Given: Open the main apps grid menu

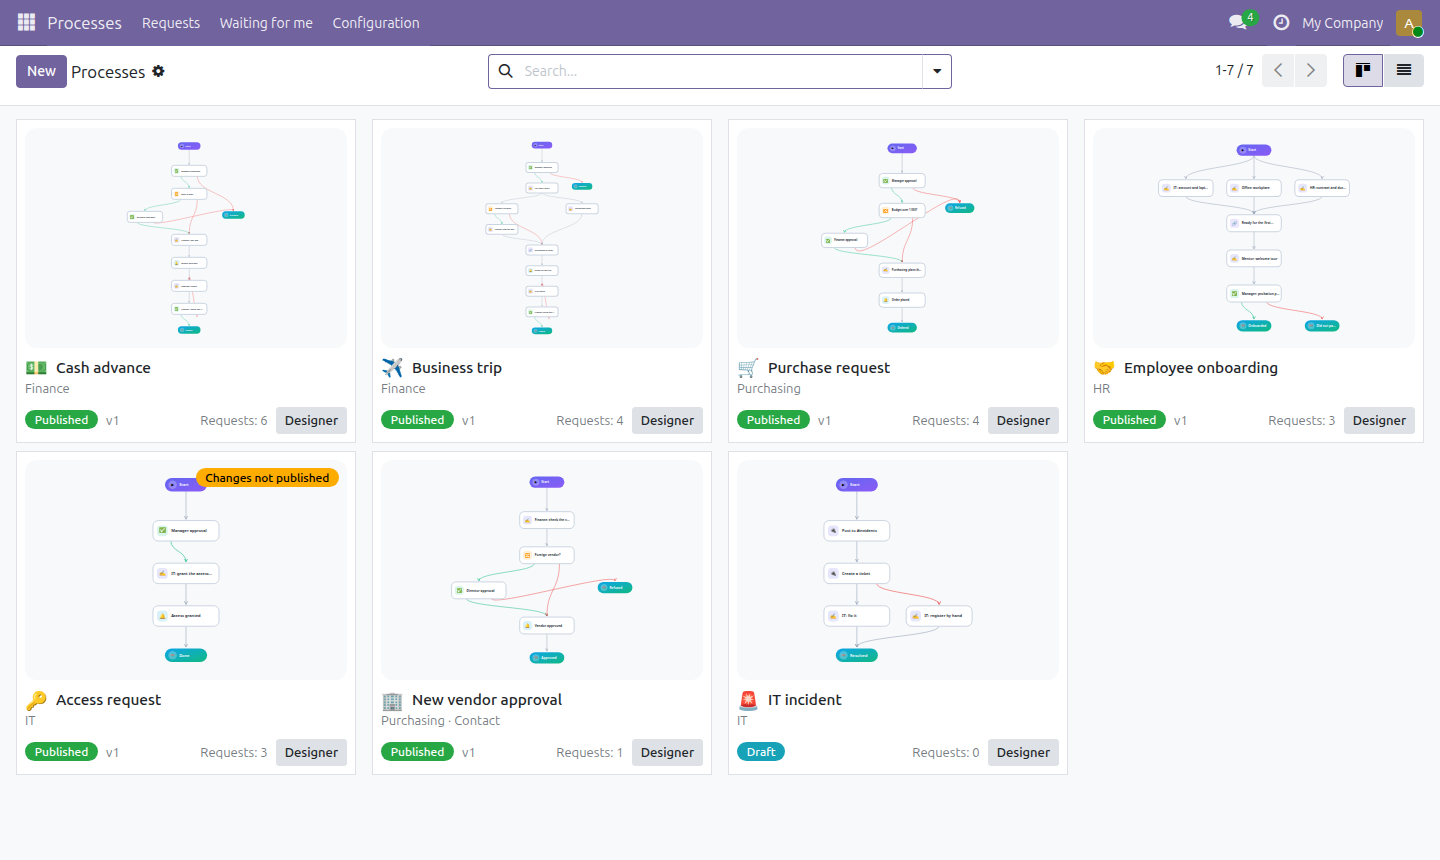Looking at the screenshot, I should (x=26, y=22).
